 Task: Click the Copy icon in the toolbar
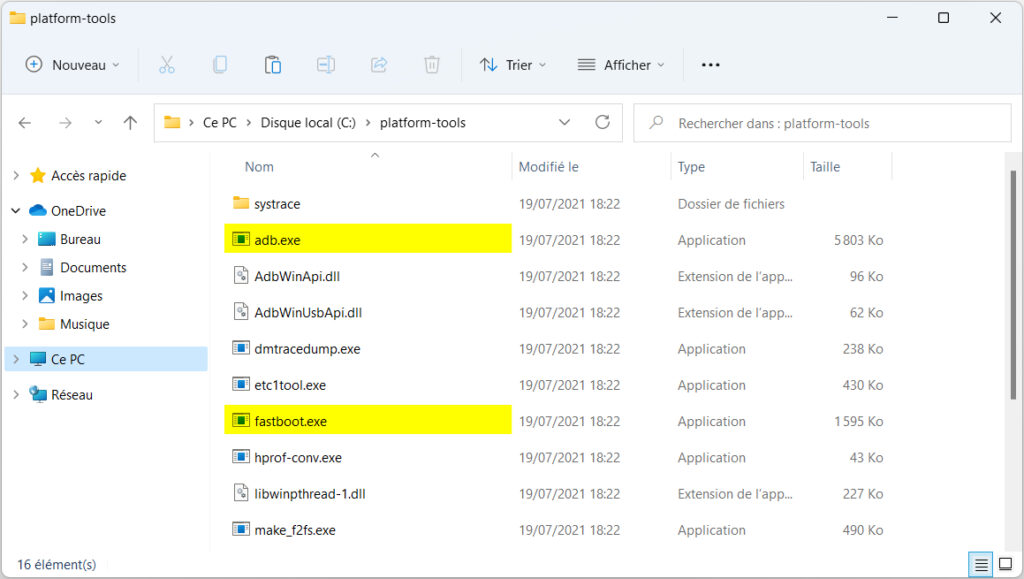click(220, 64)
